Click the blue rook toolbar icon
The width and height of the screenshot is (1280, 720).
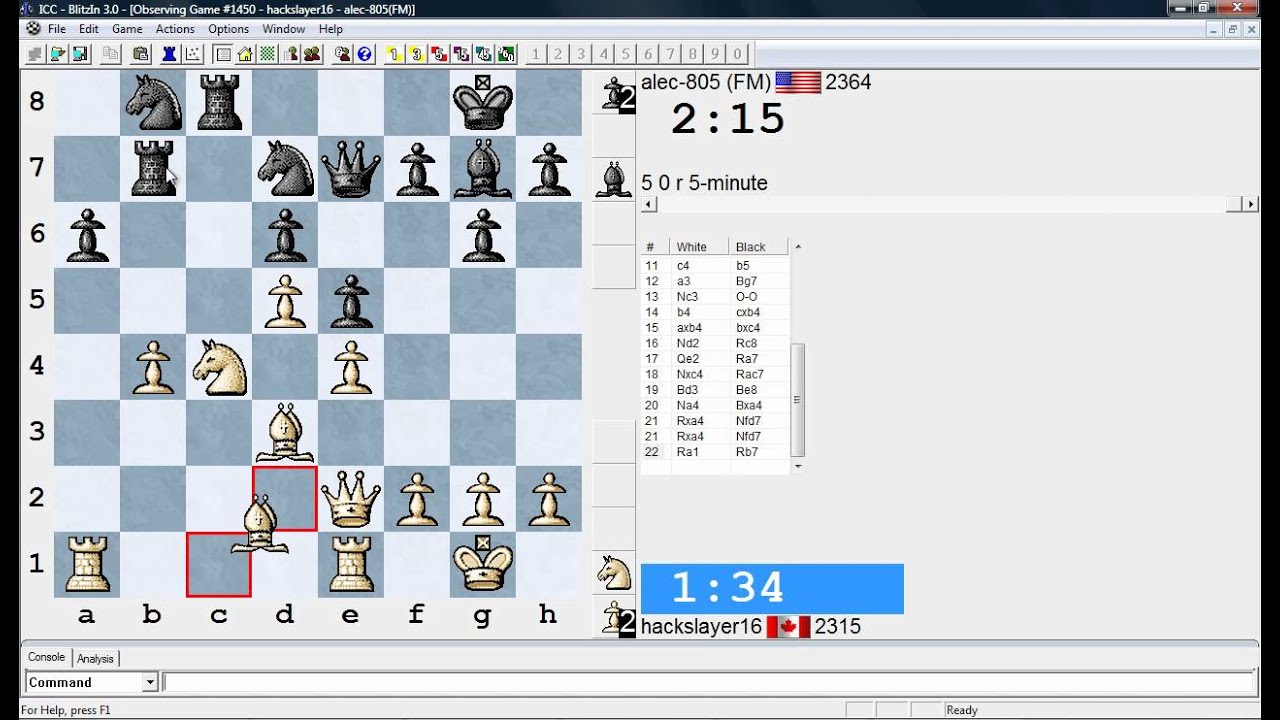(x=169, y=54)
